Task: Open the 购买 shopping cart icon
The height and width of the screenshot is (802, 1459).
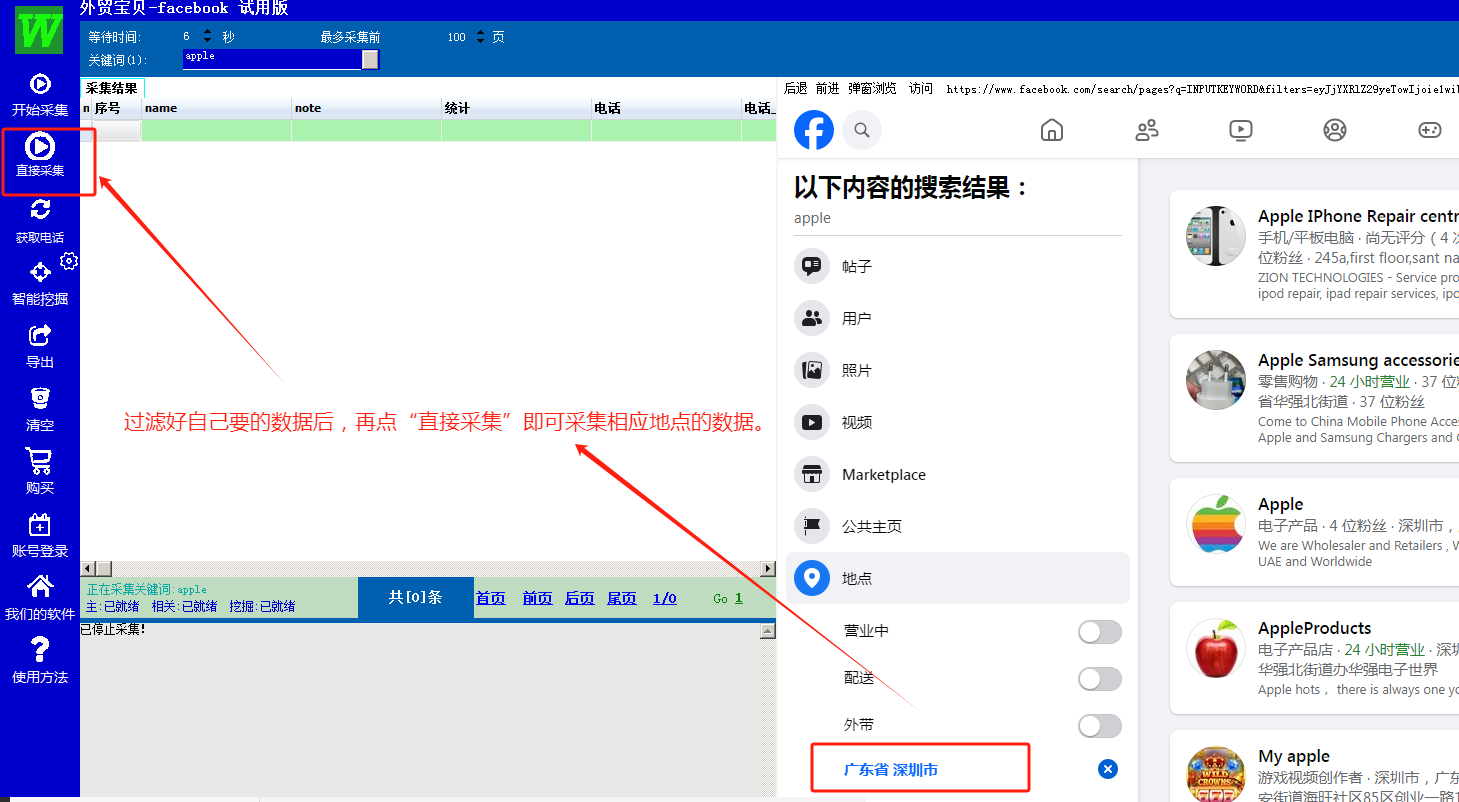Action: click(x=40, y=461)
